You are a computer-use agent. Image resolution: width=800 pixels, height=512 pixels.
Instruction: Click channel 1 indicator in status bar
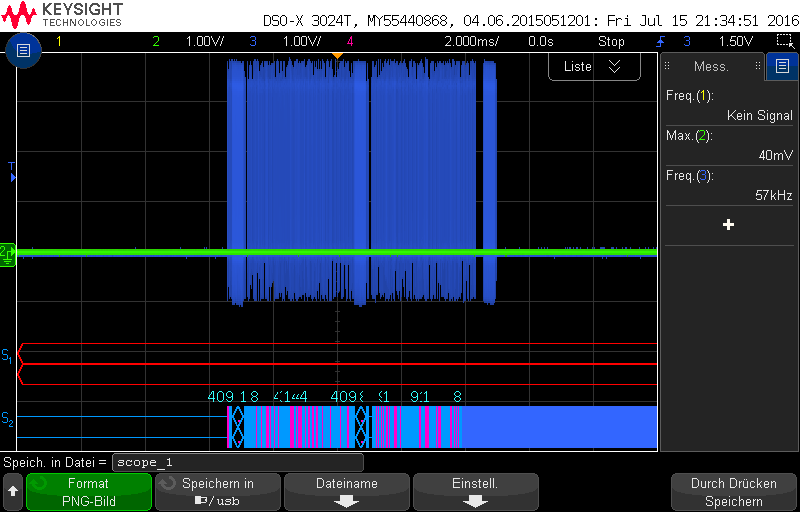[x=59, y=41]
